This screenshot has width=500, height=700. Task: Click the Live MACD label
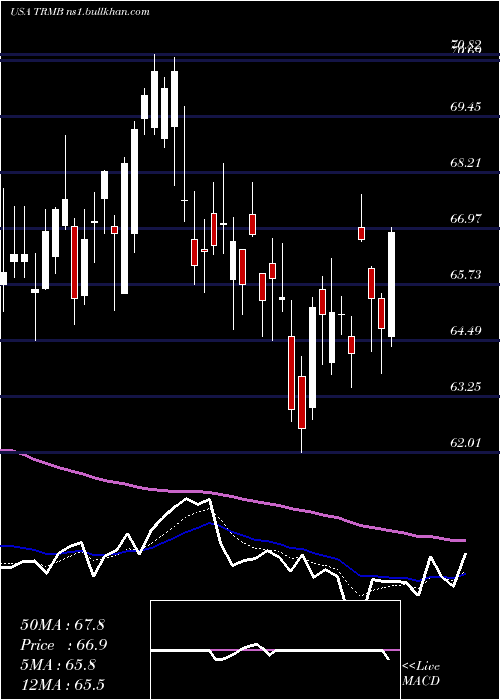421,673
